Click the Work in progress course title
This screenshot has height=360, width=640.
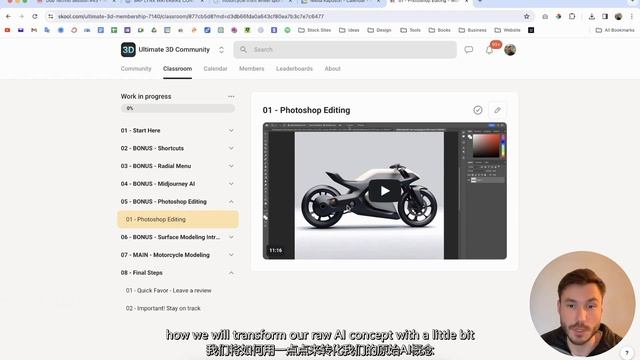pyautogui.click(x=146, y=97)
